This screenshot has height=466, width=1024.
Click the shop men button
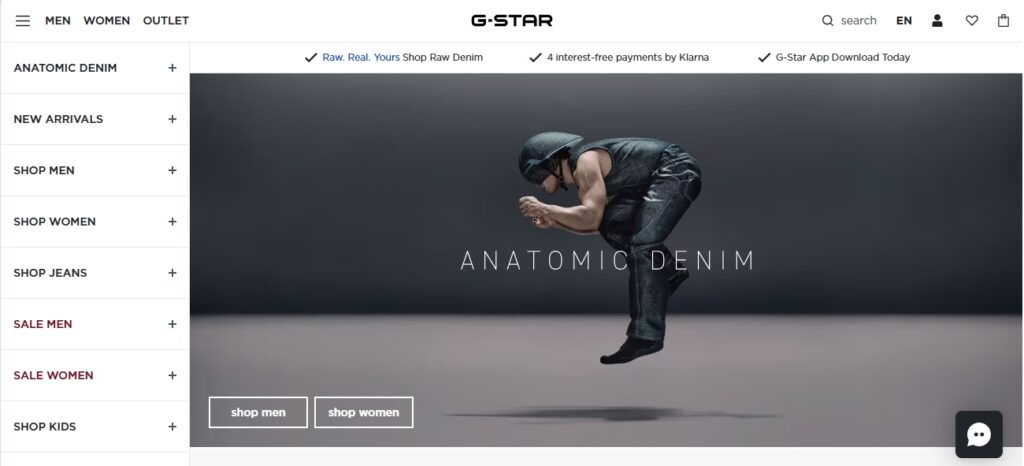pyautogui.click(x=258, y=412)
